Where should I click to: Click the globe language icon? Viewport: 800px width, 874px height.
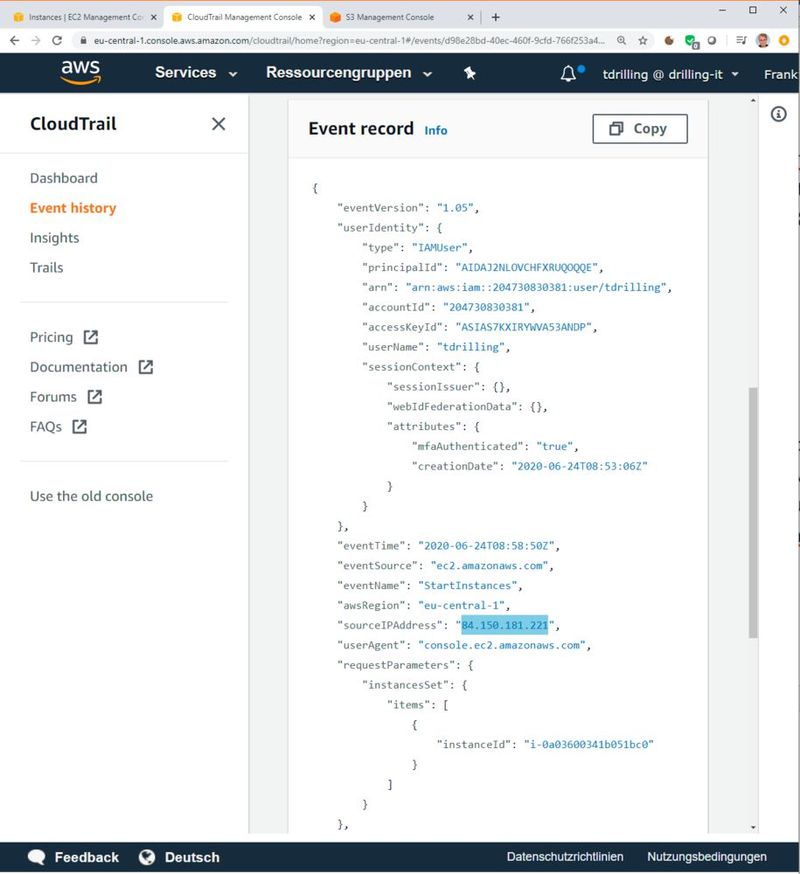147,857
